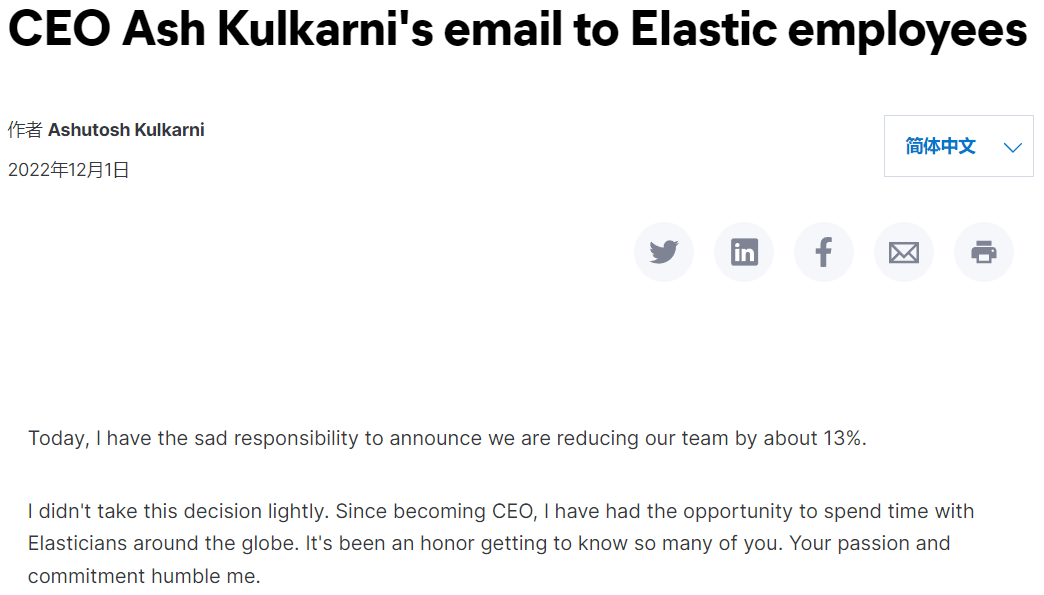1044x595 pixels.
Task: Expand the language chevron arrow
Action: (1012, 147)
